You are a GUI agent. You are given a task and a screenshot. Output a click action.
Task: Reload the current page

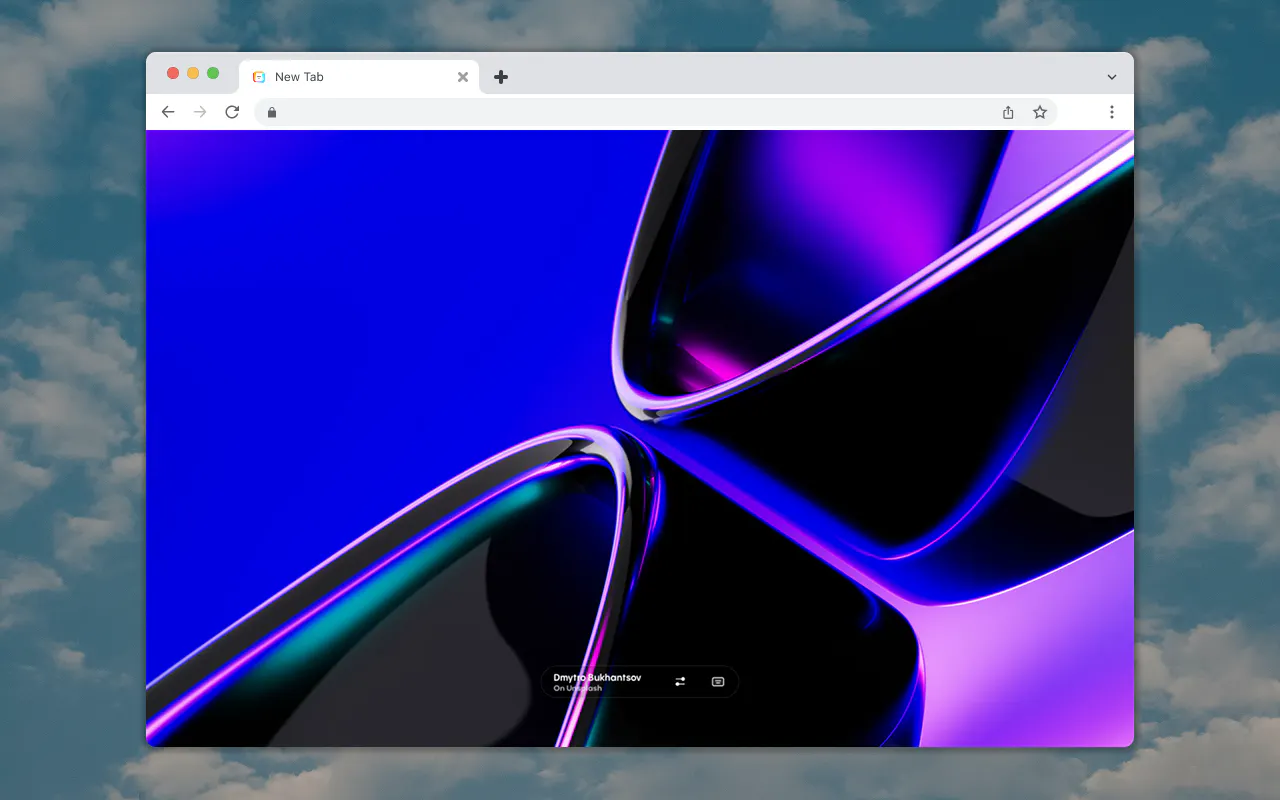tap(232, 112)
